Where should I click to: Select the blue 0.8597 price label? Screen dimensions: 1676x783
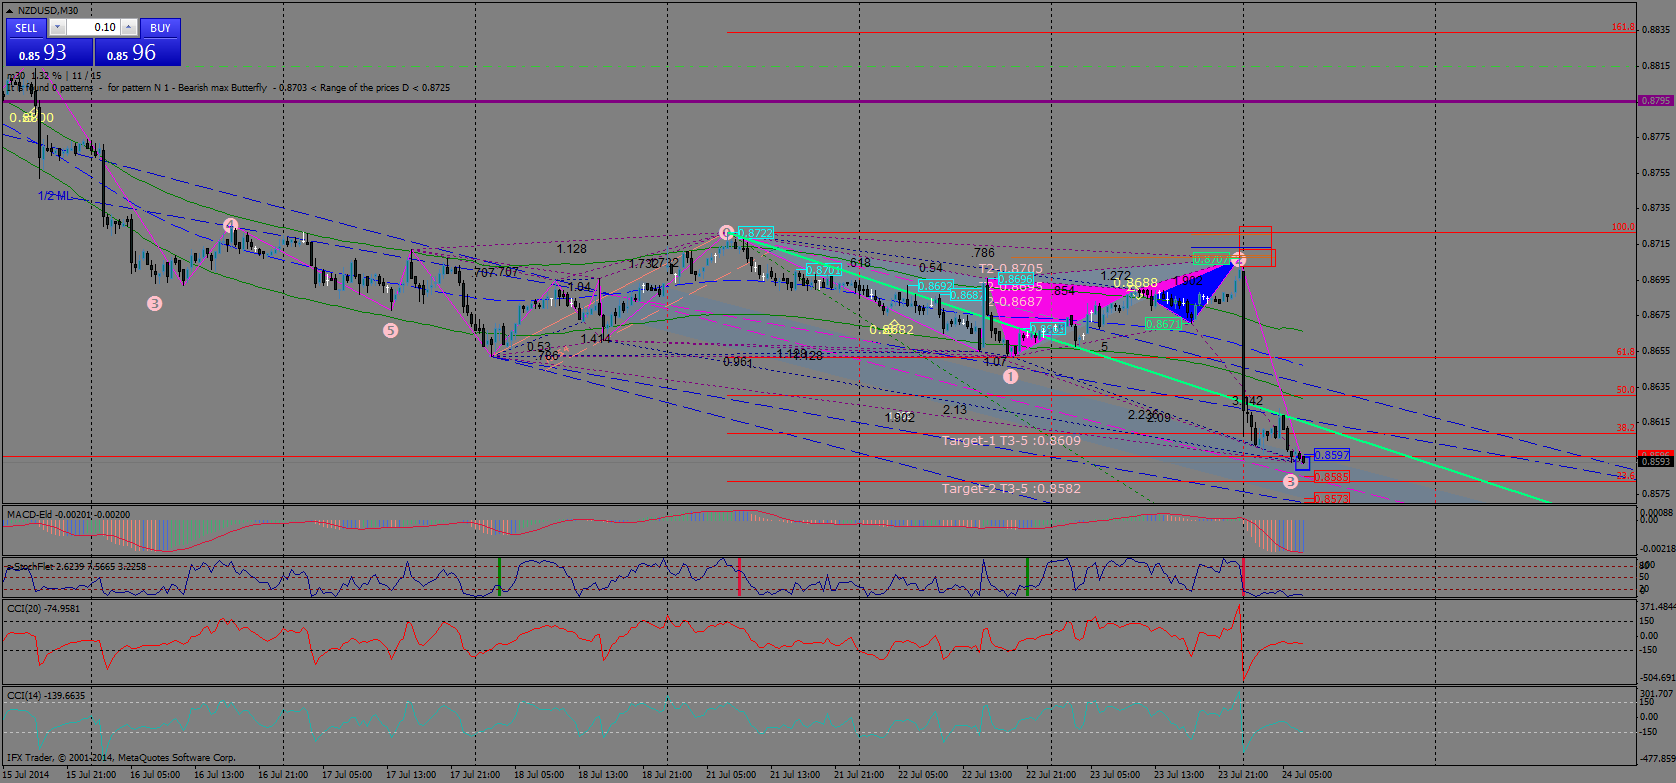click(1331, 455)
